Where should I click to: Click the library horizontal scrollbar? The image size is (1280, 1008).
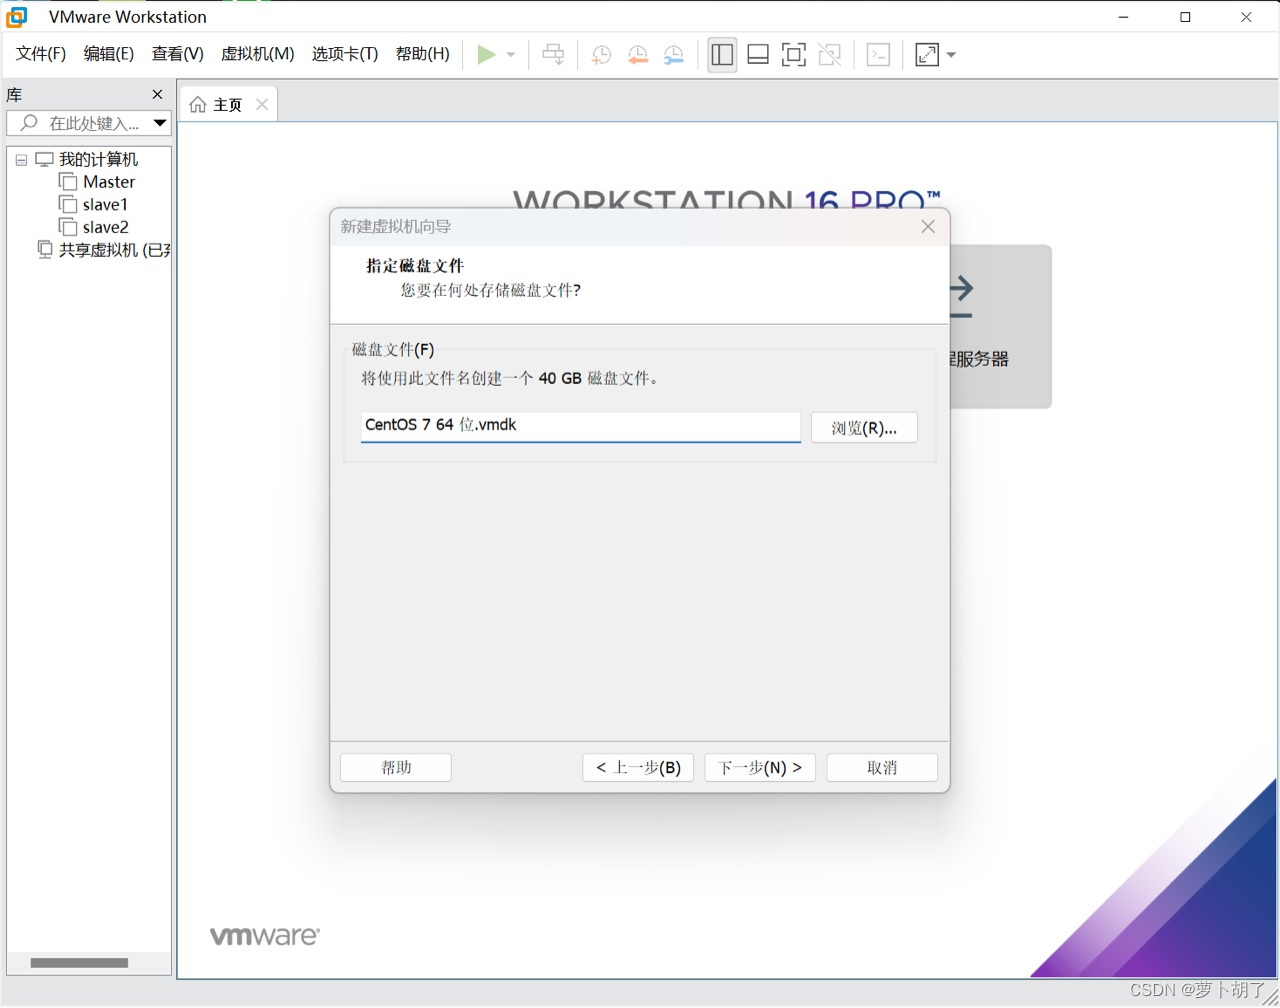coord(79,963)
